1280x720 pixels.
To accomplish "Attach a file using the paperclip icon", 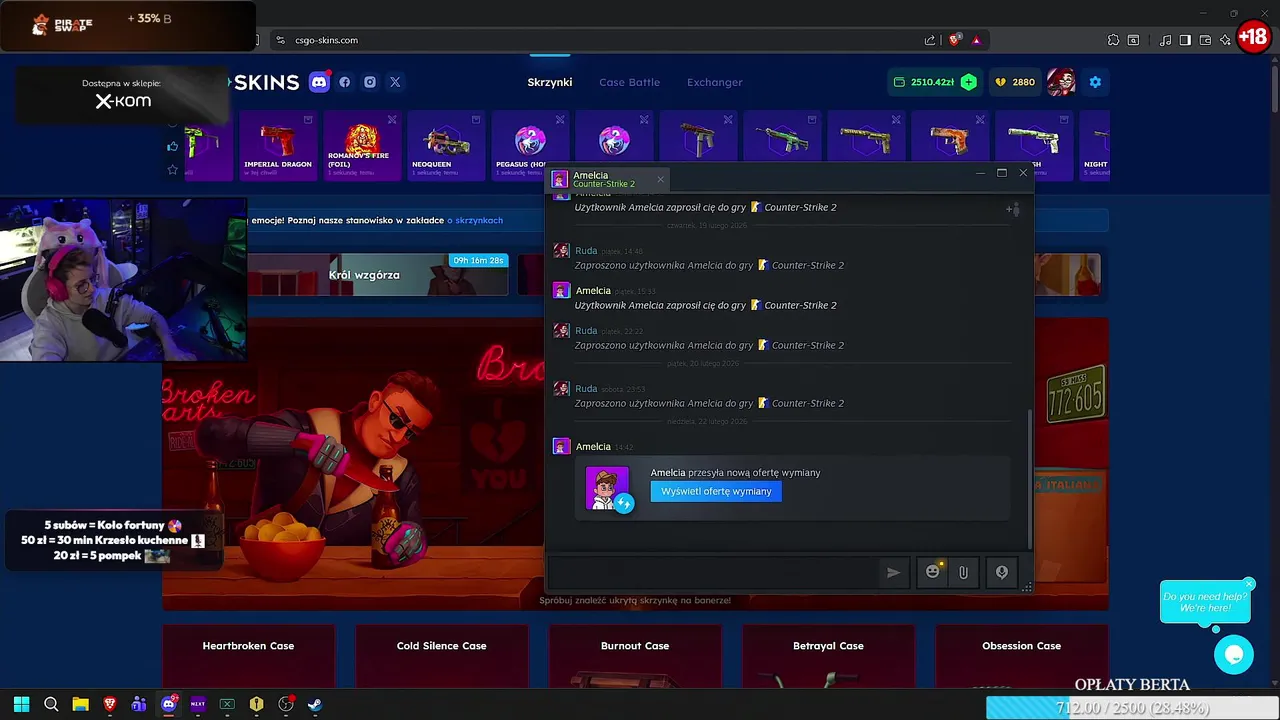I will click(x=963, y=572).
